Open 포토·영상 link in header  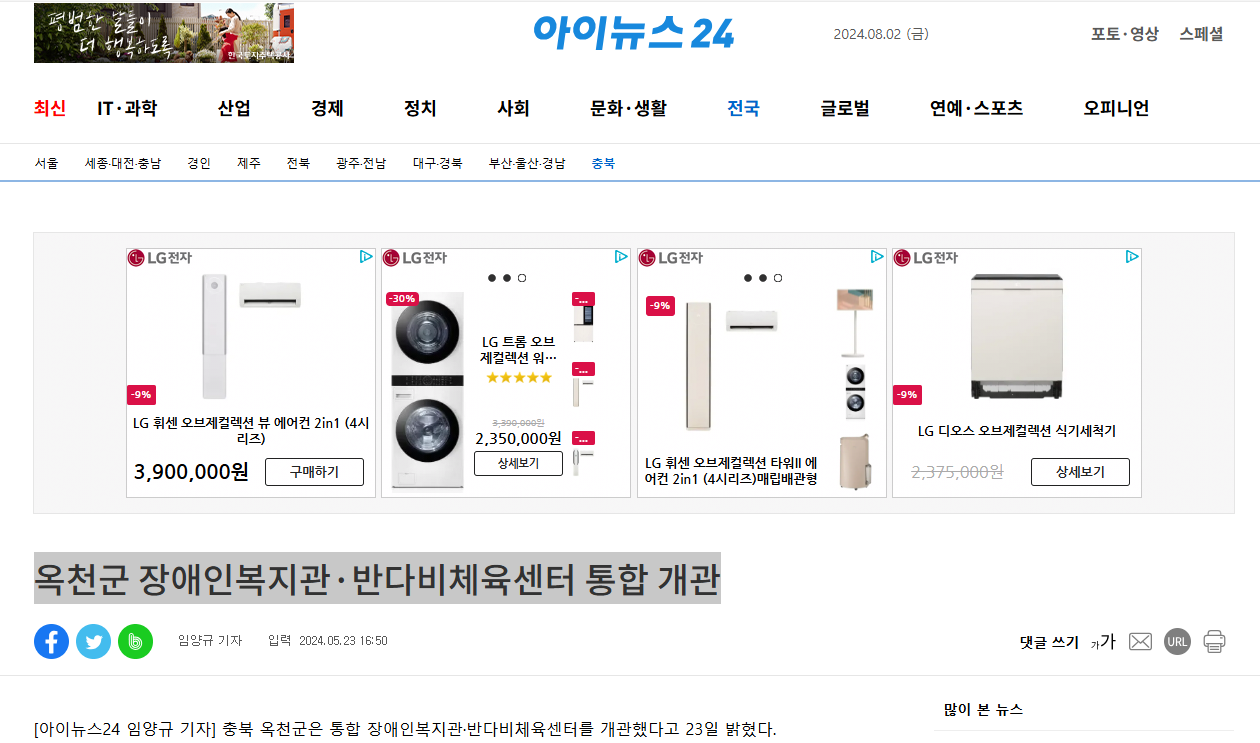click(x=1125, y=33)
